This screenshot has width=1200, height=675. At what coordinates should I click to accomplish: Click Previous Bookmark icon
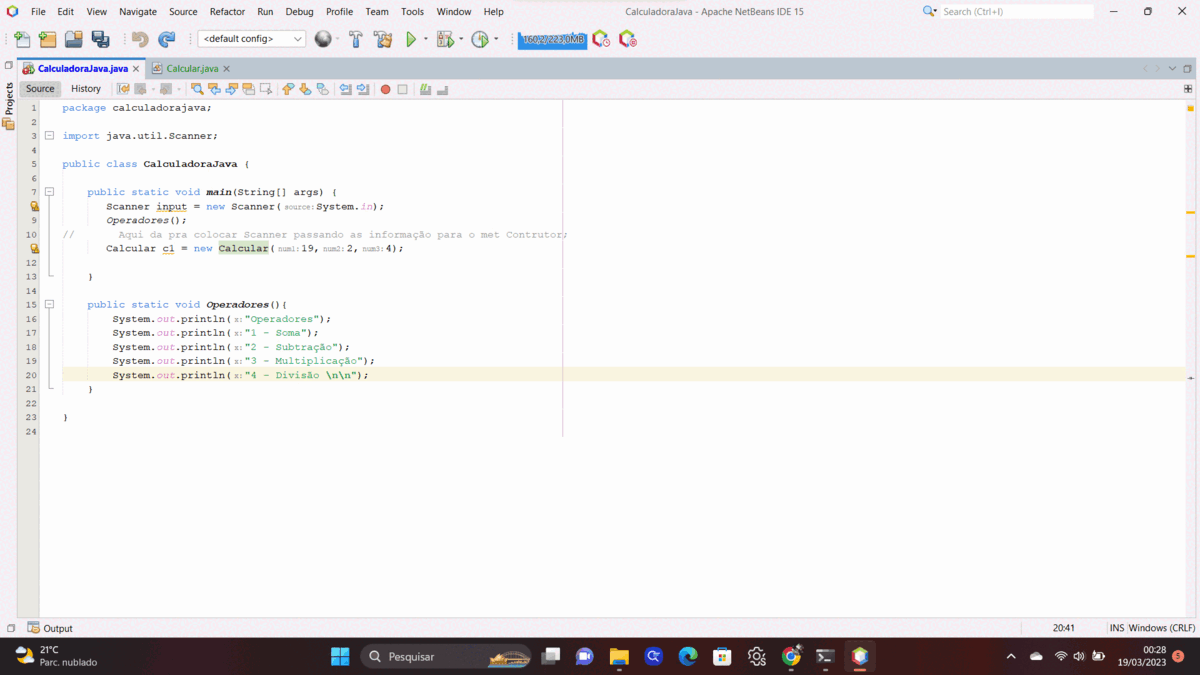(x=288, y=89)
